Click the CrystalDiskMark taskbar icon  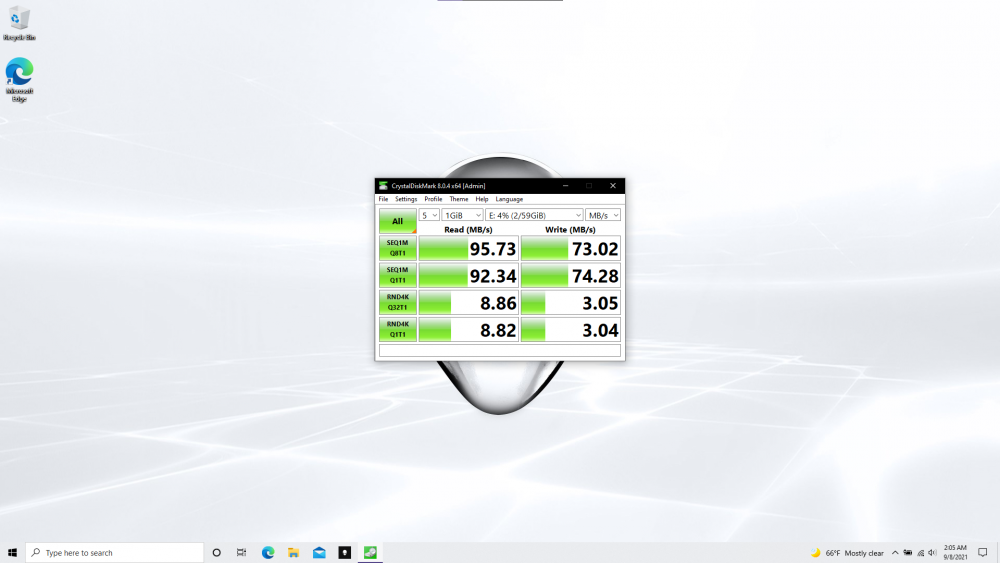[x=370, y=553]
